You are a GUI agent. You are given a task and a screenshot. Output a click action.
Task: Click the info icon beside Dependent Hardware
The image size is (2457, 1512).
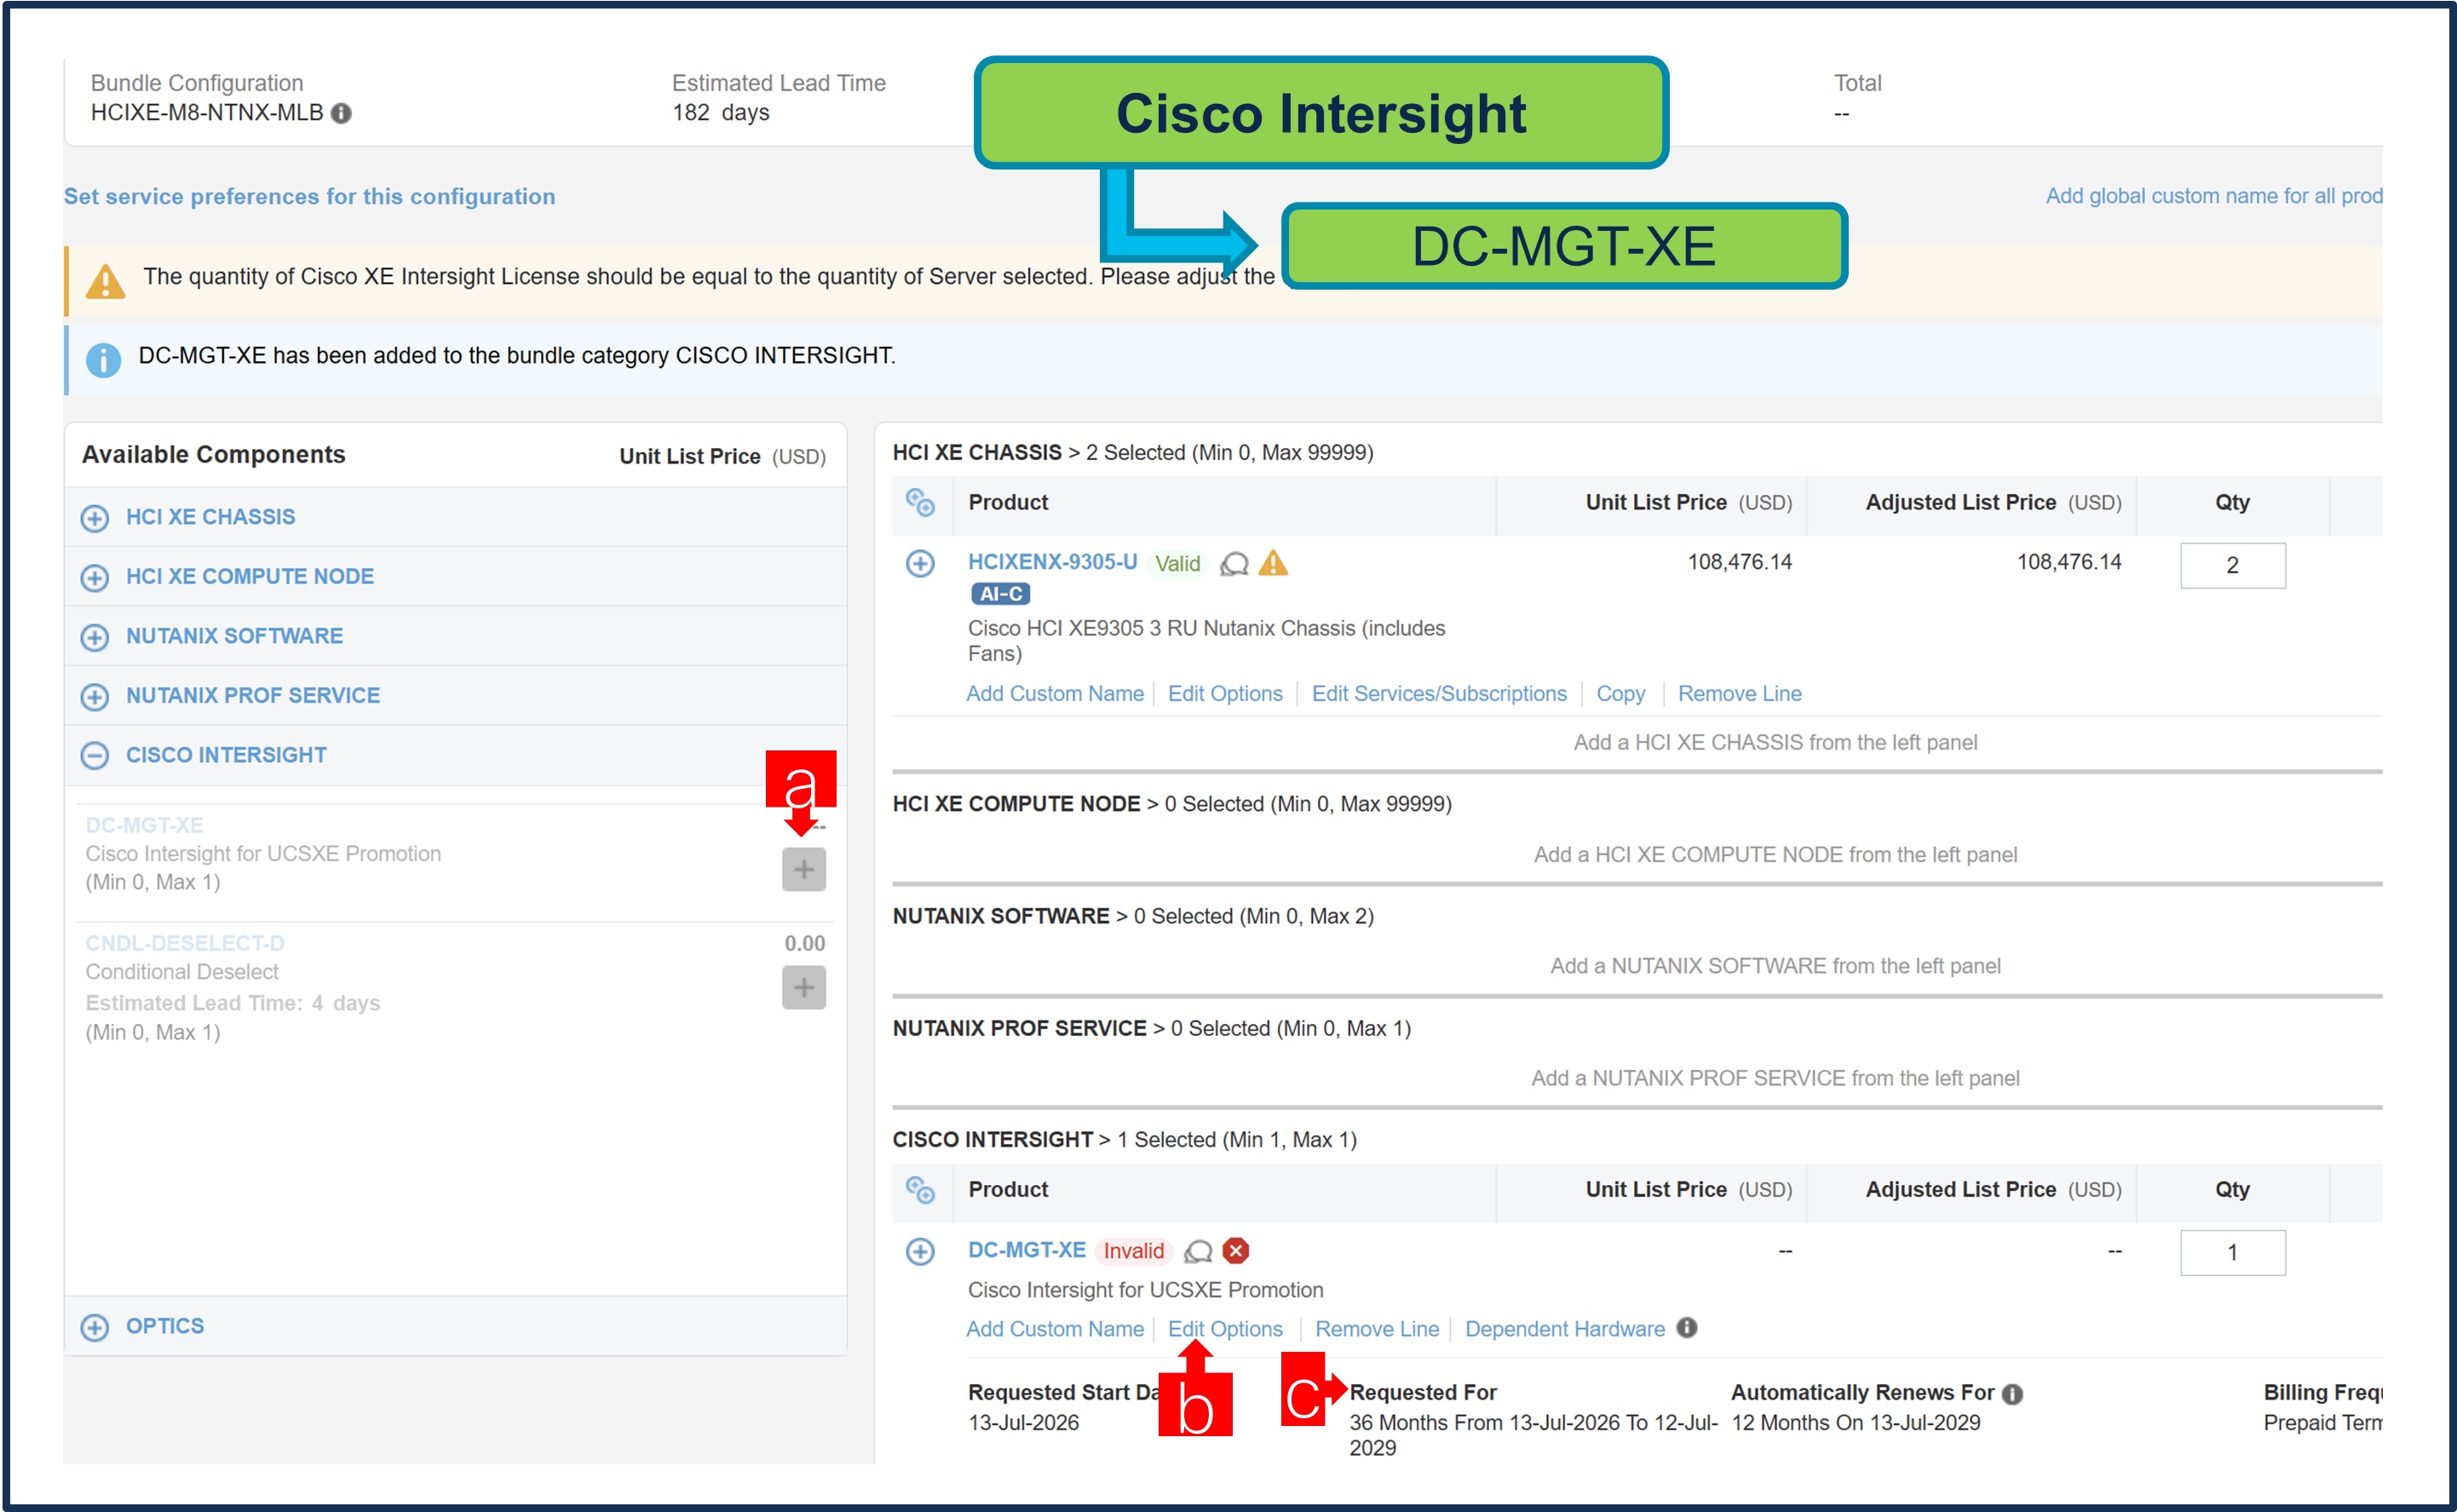tap(1687, 1328)
